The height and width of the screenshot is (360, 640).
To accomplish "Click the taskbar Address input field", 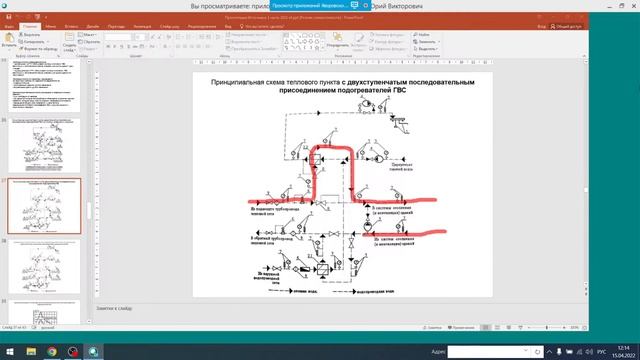I will point(489,351).
